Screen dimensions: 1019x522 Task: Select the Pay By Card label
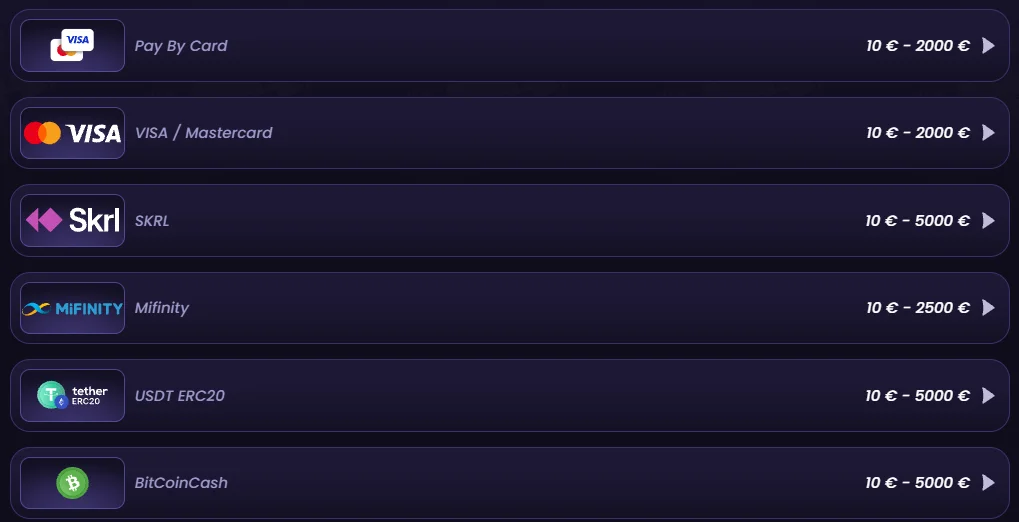tap(181, 46)
